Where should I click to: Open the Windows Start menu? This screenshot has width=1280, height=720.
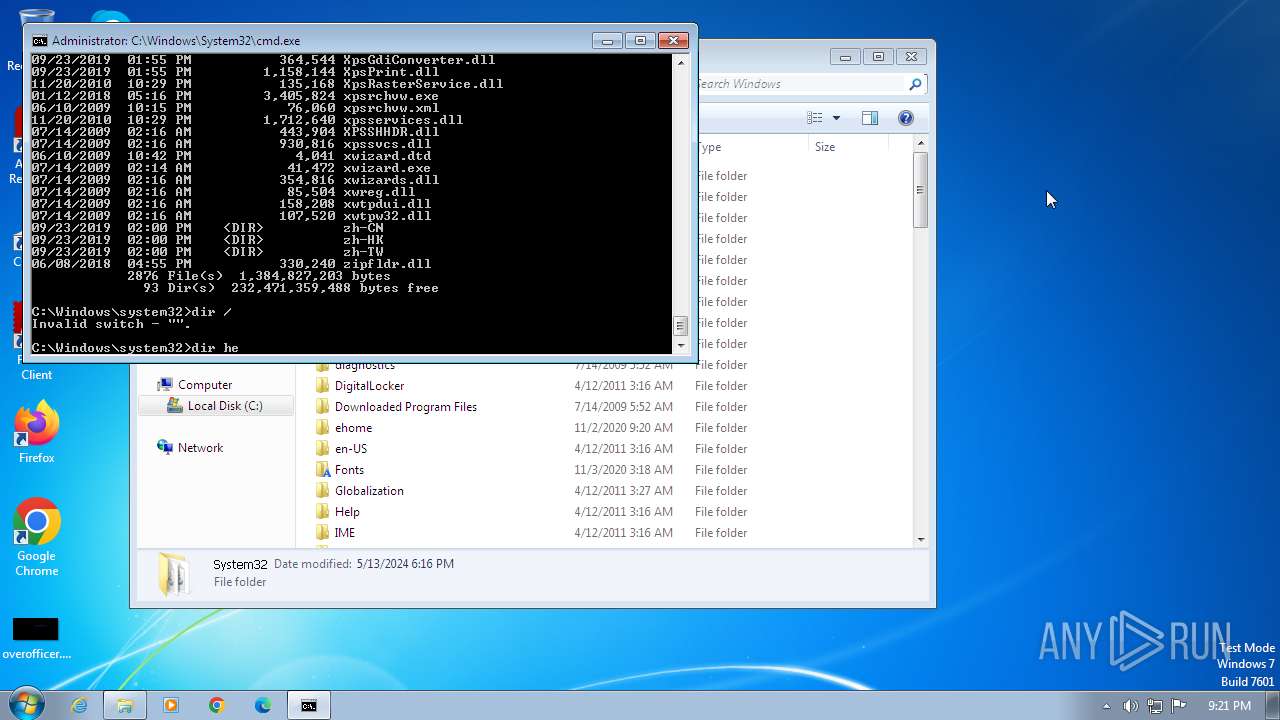26,705
